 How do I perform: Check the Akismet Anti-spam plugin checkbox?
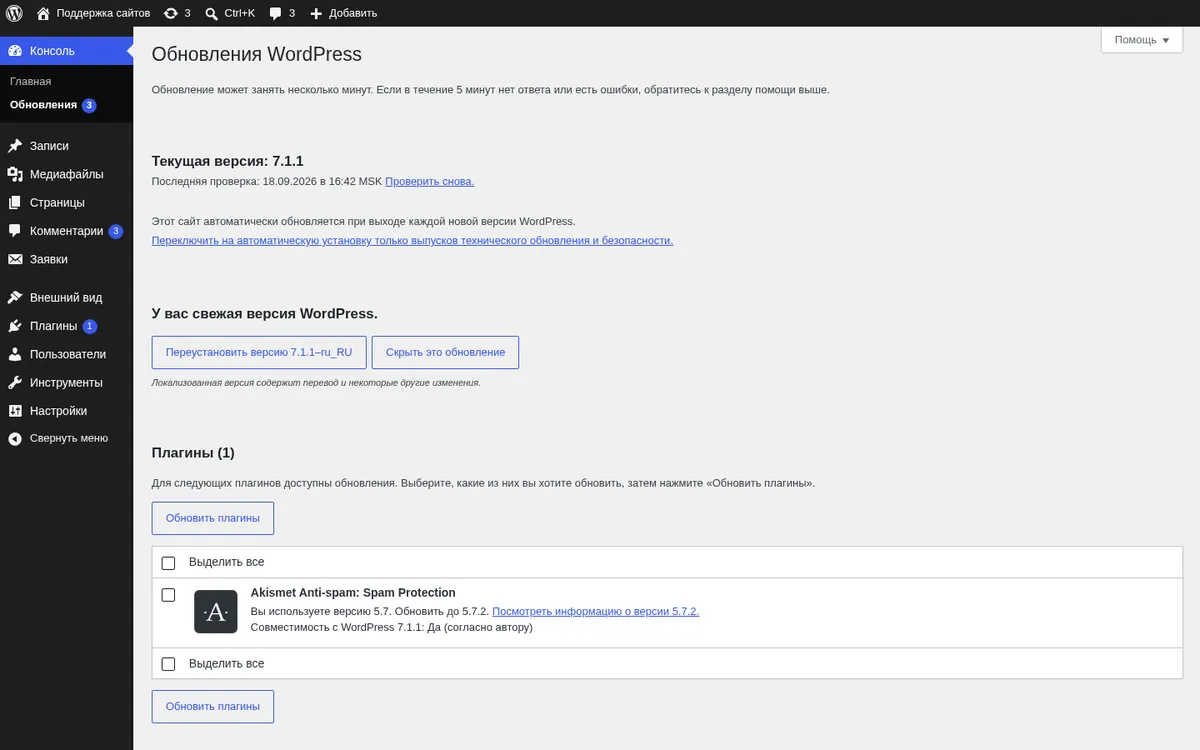(168, 595)
